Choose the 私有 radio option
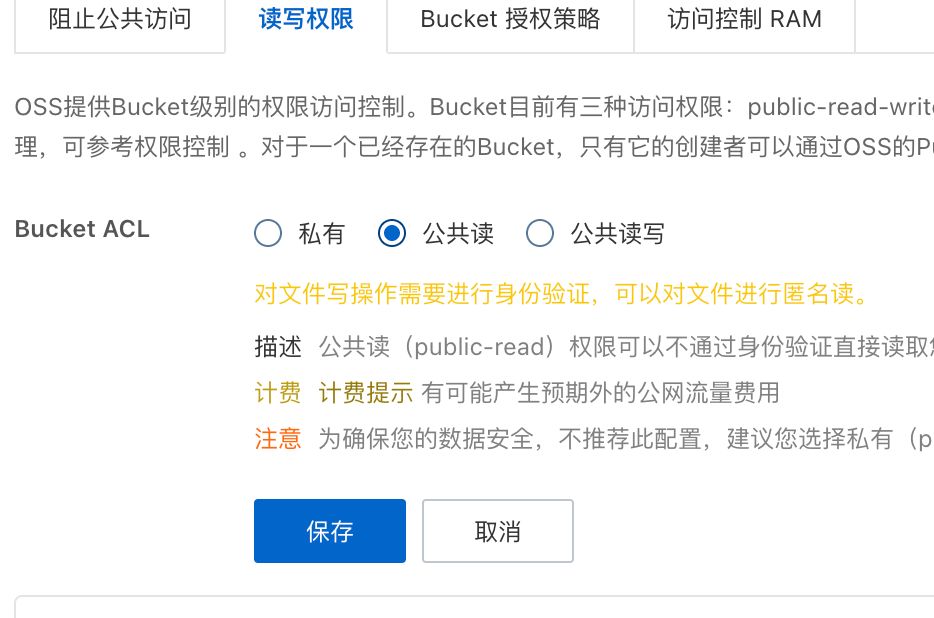 (268, 234)
